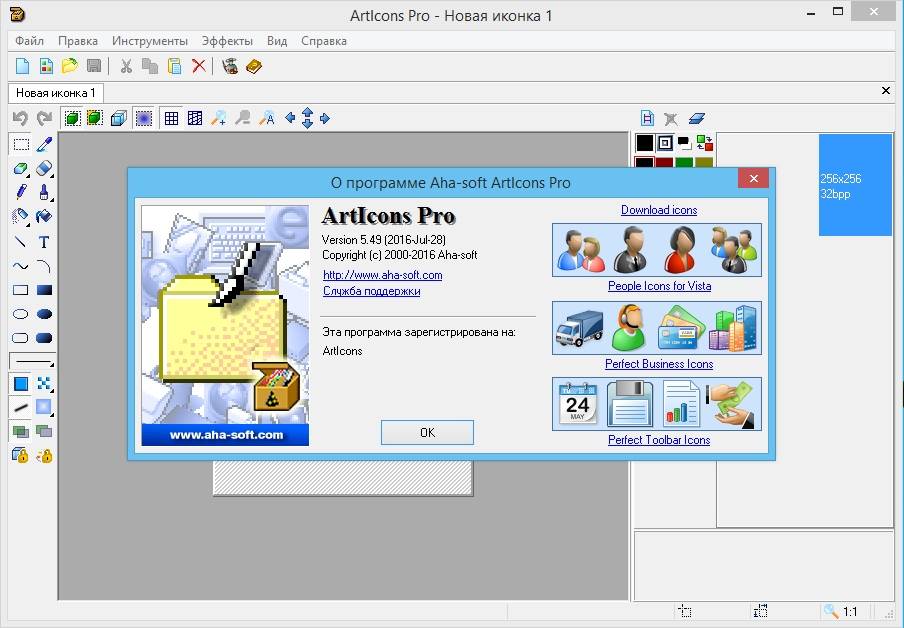Select the outlined ellipse tool
The image size is (904, 628).
click(21, 314)
